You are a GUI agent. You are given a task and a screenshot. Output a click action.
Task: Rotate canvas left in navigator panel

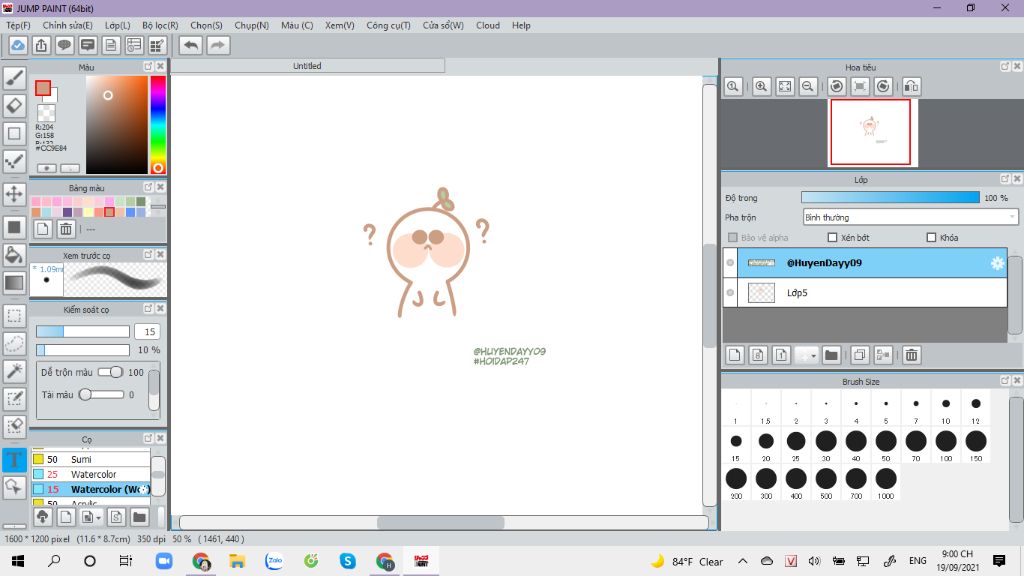pos(837,86)
